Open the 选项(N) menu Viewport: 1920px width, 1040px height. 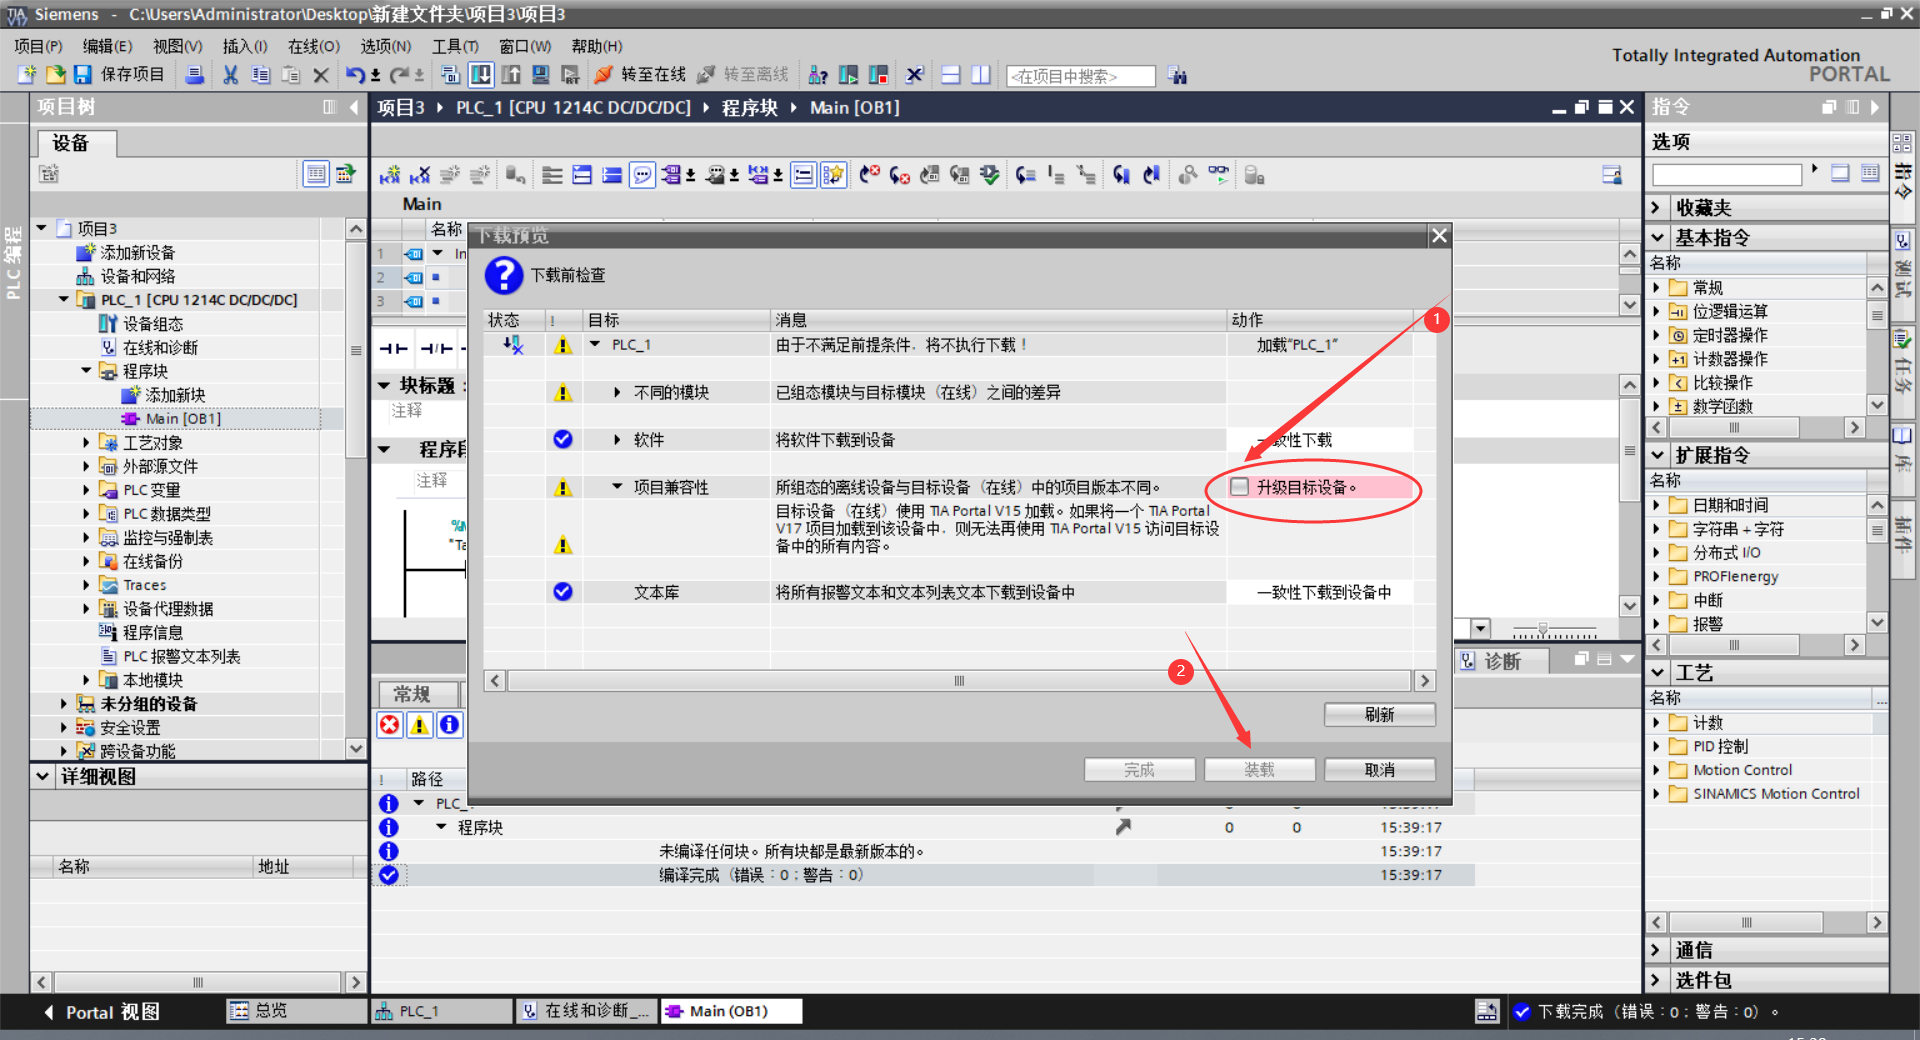point(385,46)
